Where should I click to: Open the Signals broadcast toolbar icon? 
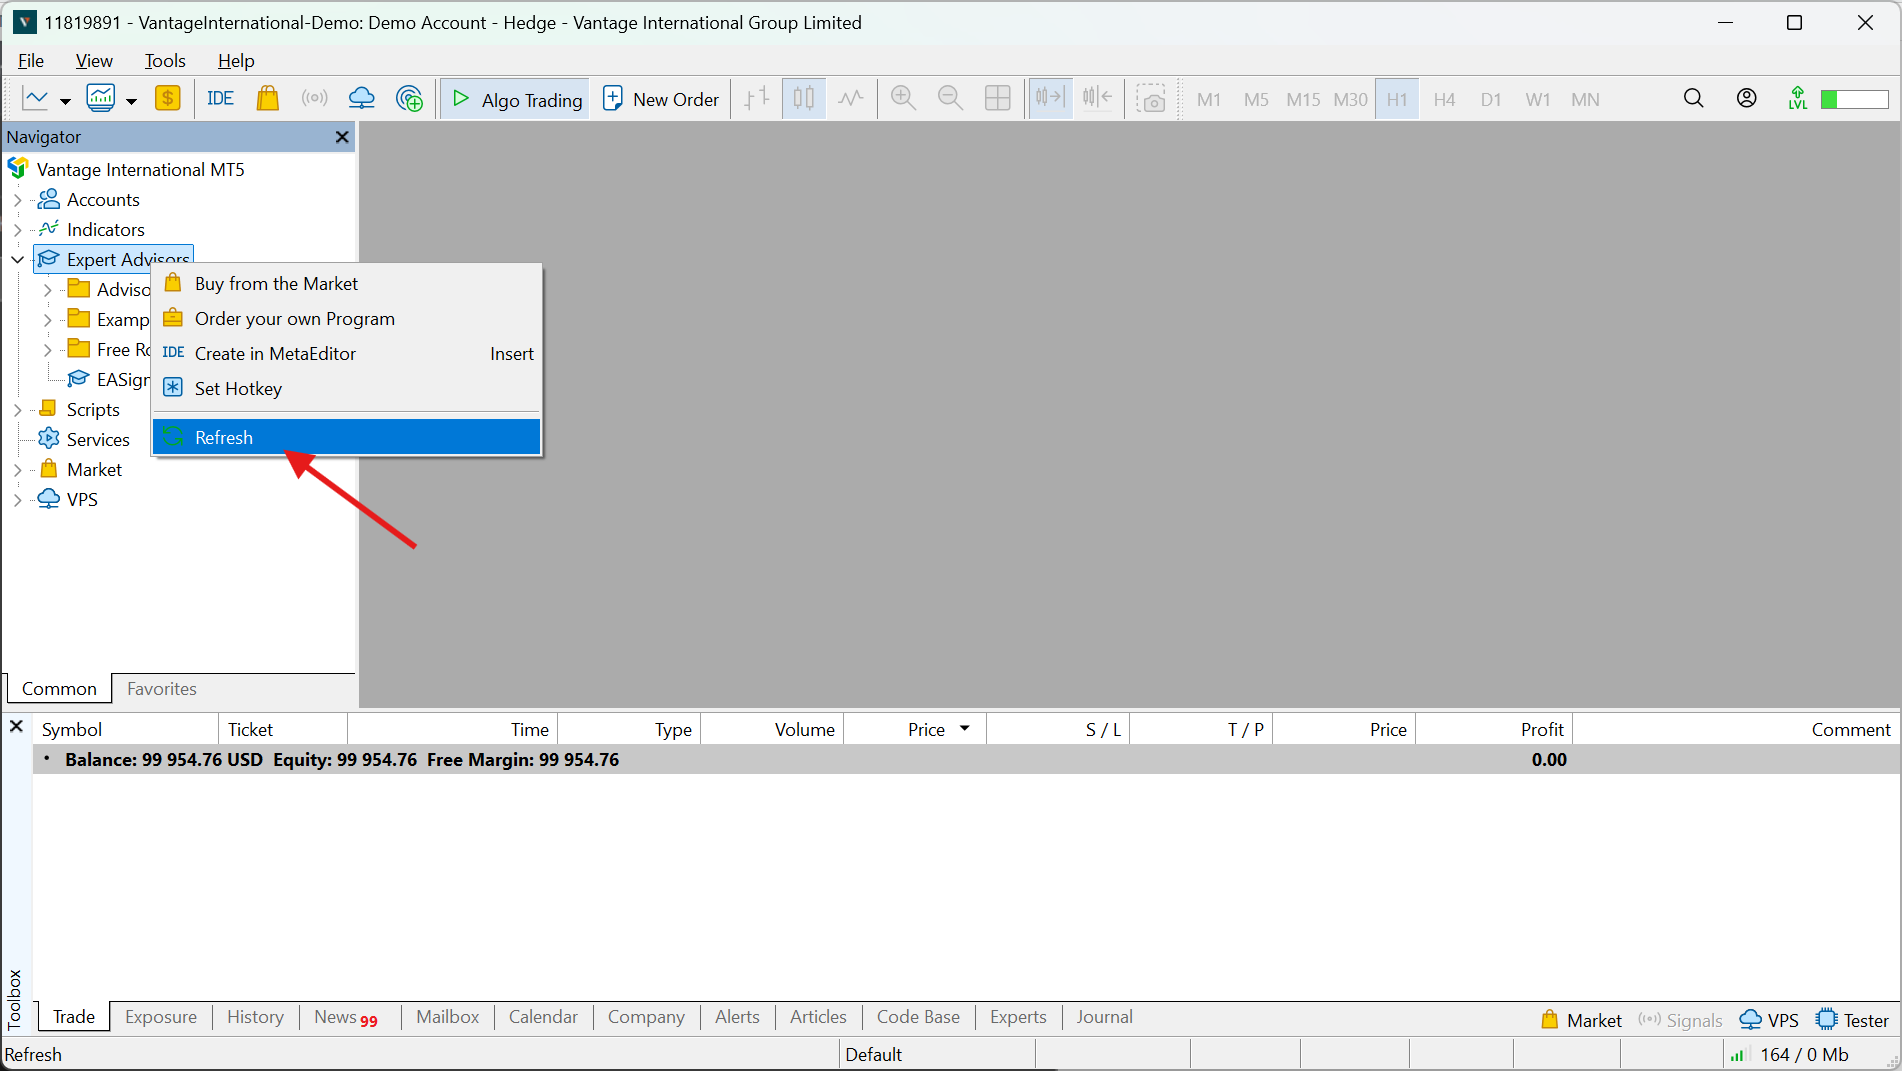tap(315, 98)
